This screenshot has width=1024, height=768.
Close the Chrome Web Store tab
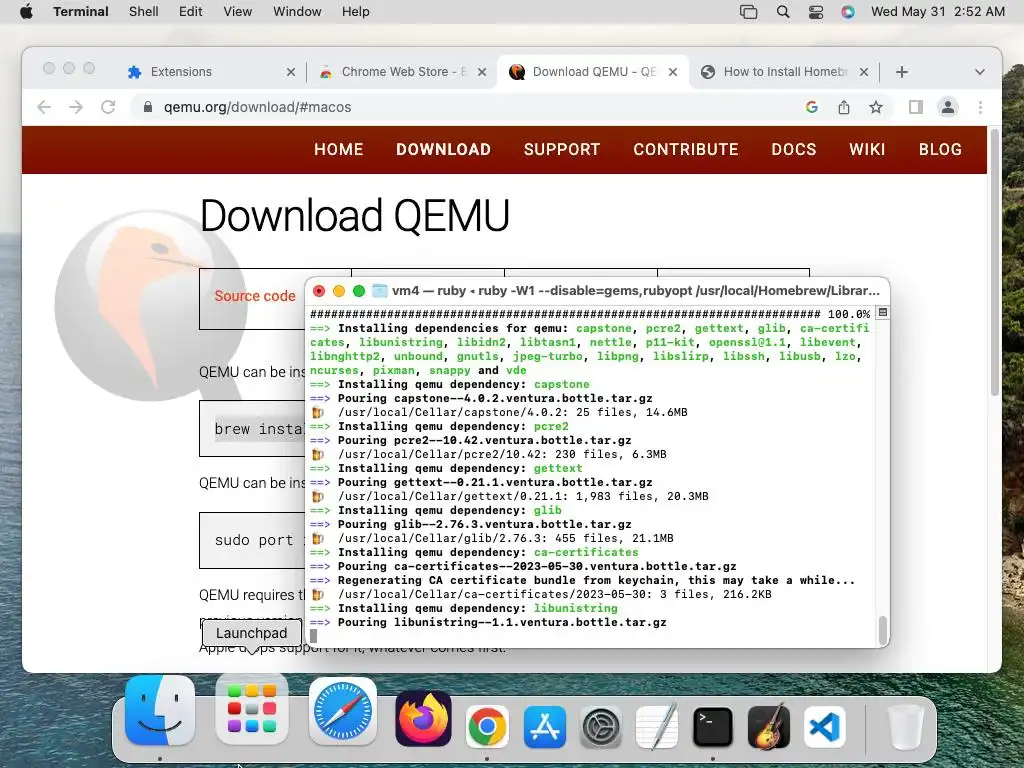pyautogui.click(x=482, y=72)
